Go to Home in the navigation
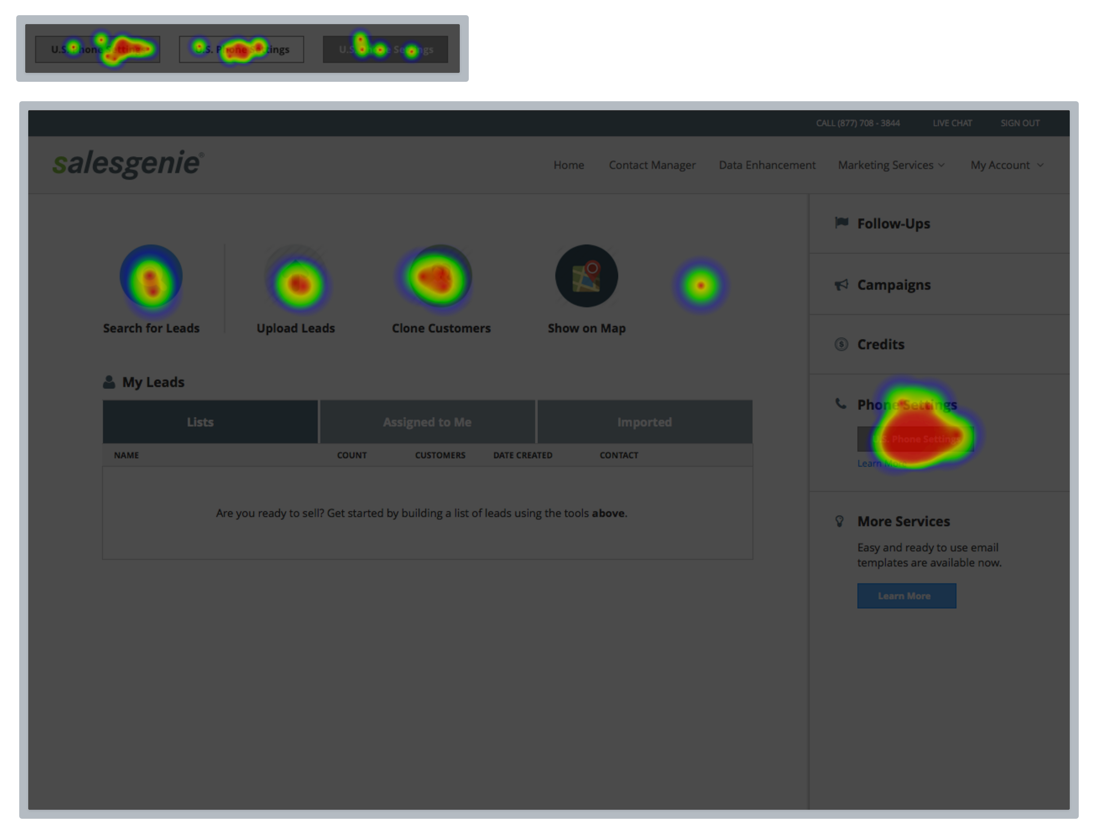 [x=569, y=165]
